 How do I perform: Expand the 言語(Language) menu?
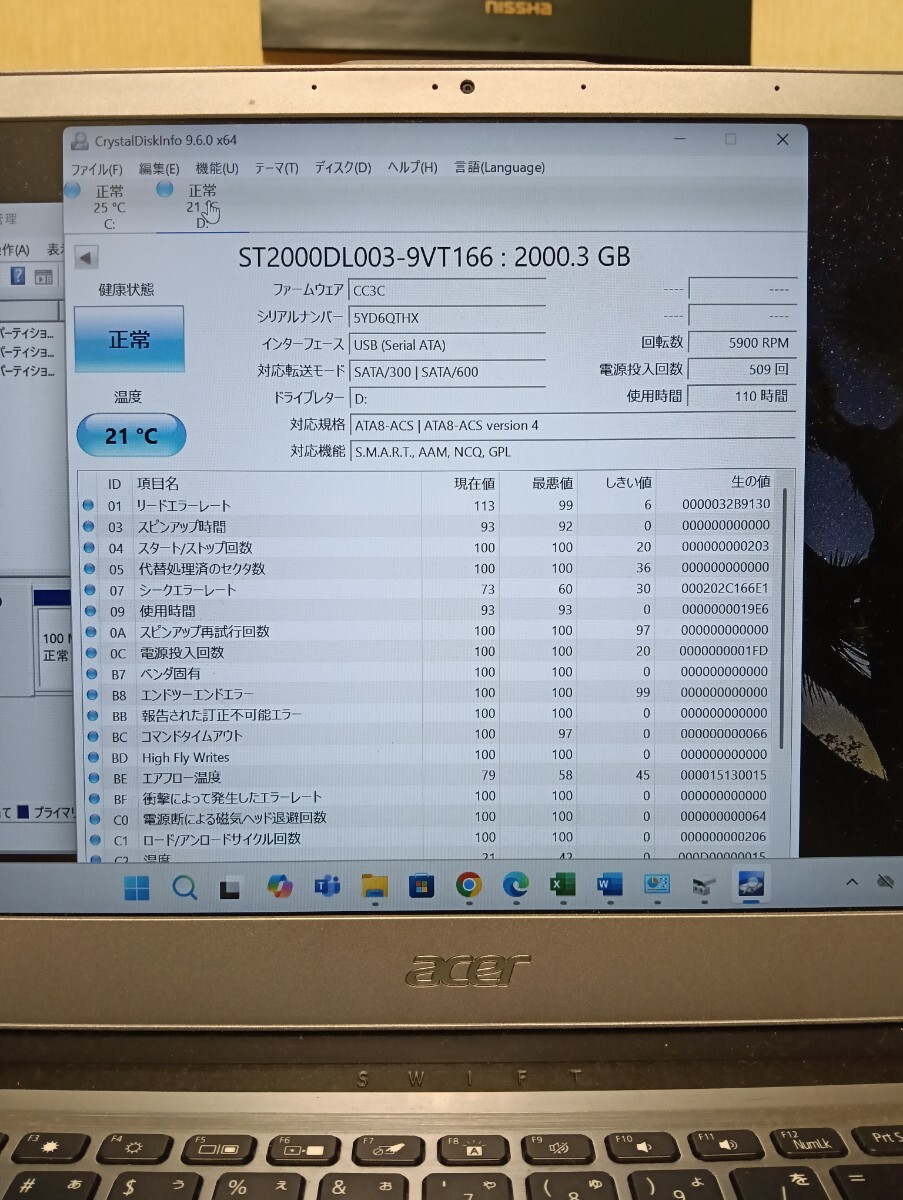499,167
